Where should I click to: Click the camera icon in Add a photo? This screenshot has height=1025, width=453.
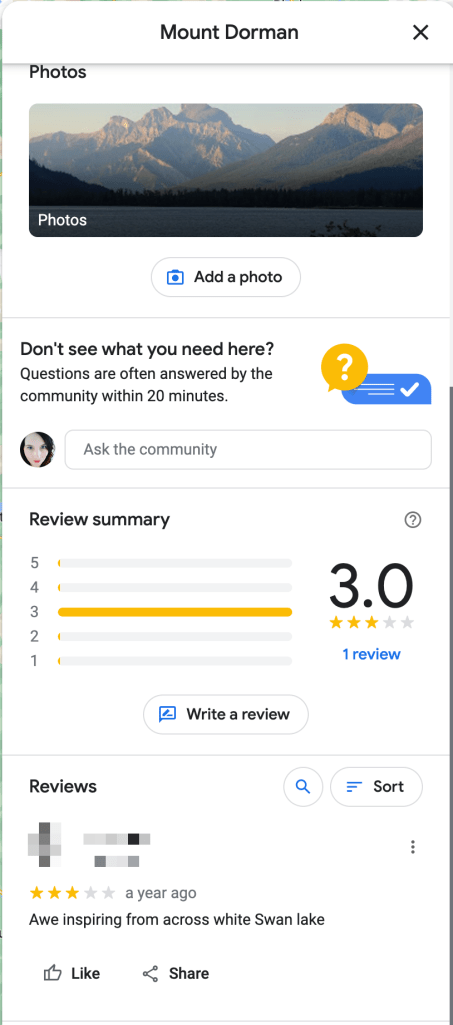[x=175, y=277]
